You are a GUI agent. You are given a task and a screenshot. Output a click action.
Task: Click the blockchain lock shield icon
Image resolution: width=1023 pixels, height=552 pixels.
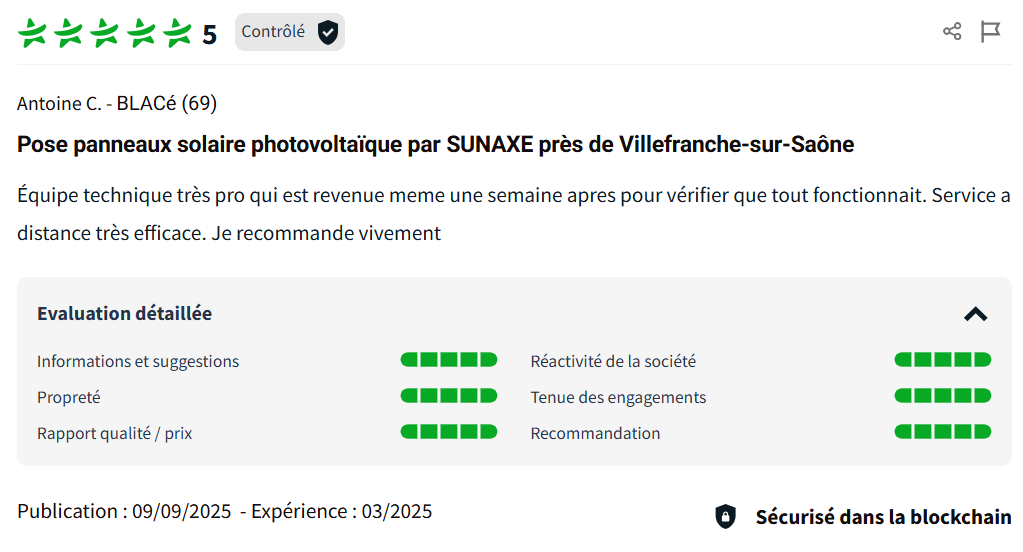pyautogui.click(x=725, y=517)
